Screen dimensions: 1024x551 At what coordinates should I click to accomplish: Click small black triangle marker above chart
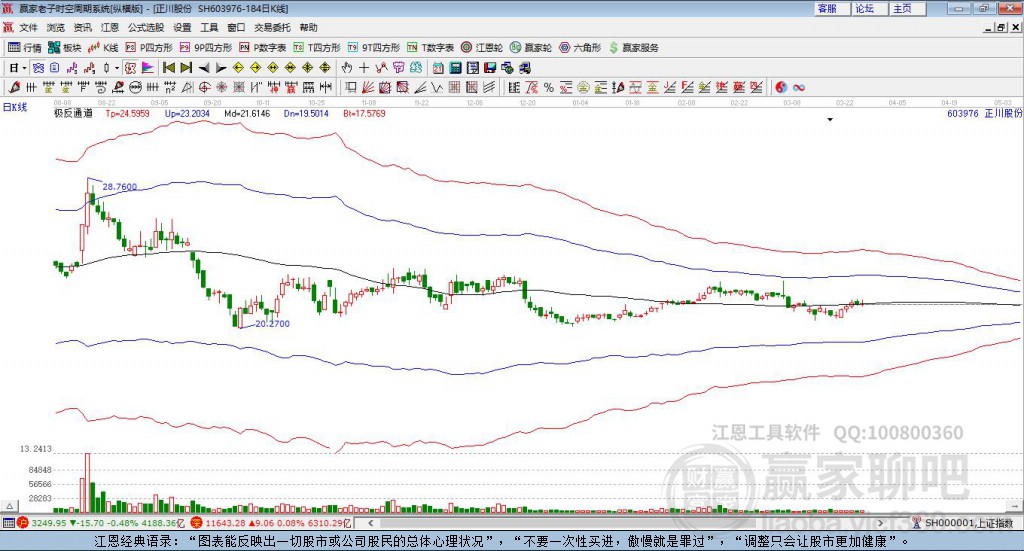pyautogui.click(x=830, y=120)
